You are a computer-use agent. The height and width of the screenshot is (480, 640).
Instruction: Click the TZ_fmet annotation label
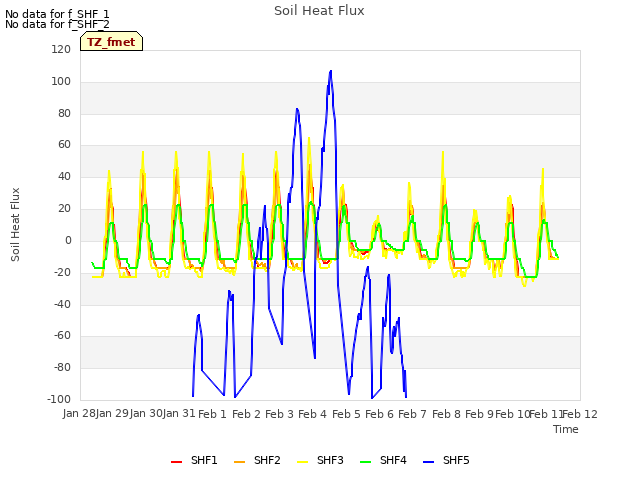pyautogui.click(x=111, y=42)
